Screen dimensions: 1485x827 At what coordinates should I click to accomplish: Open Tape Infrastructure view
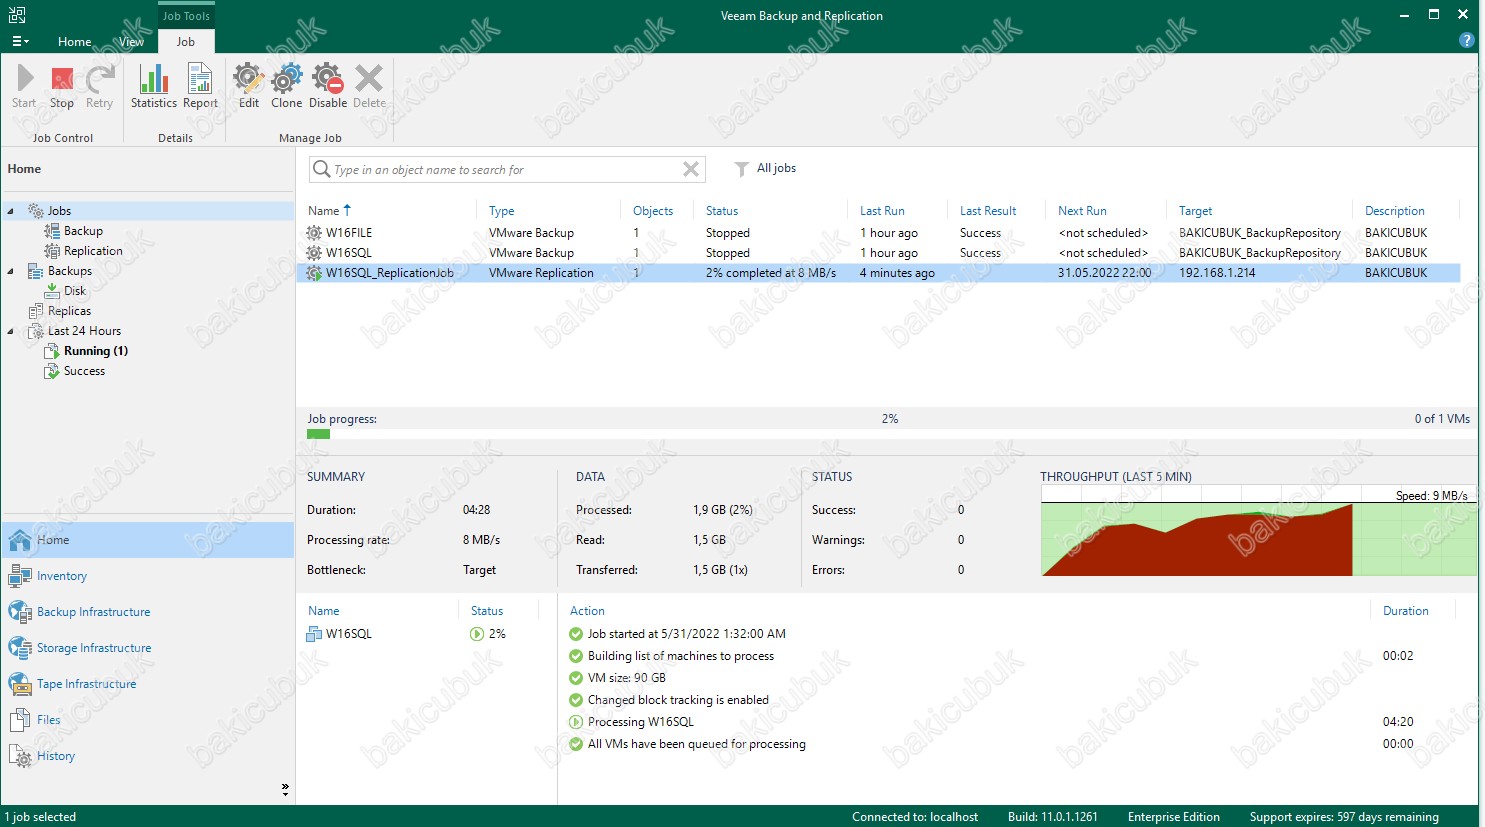point(148,684)
